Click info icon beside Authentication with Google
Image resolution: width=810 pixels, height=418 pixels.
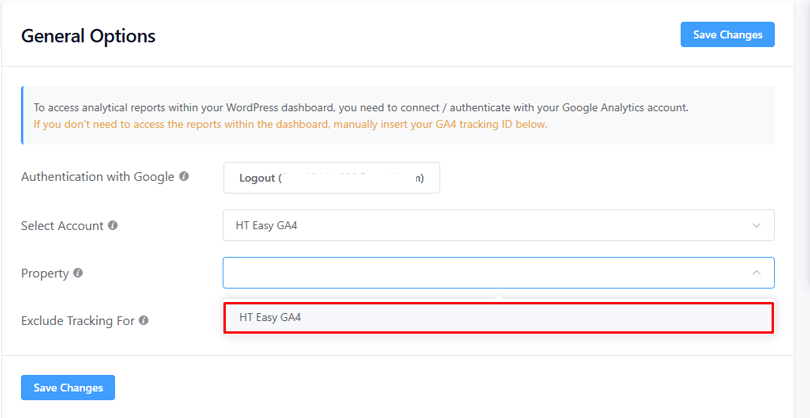[x=184, y=177]
